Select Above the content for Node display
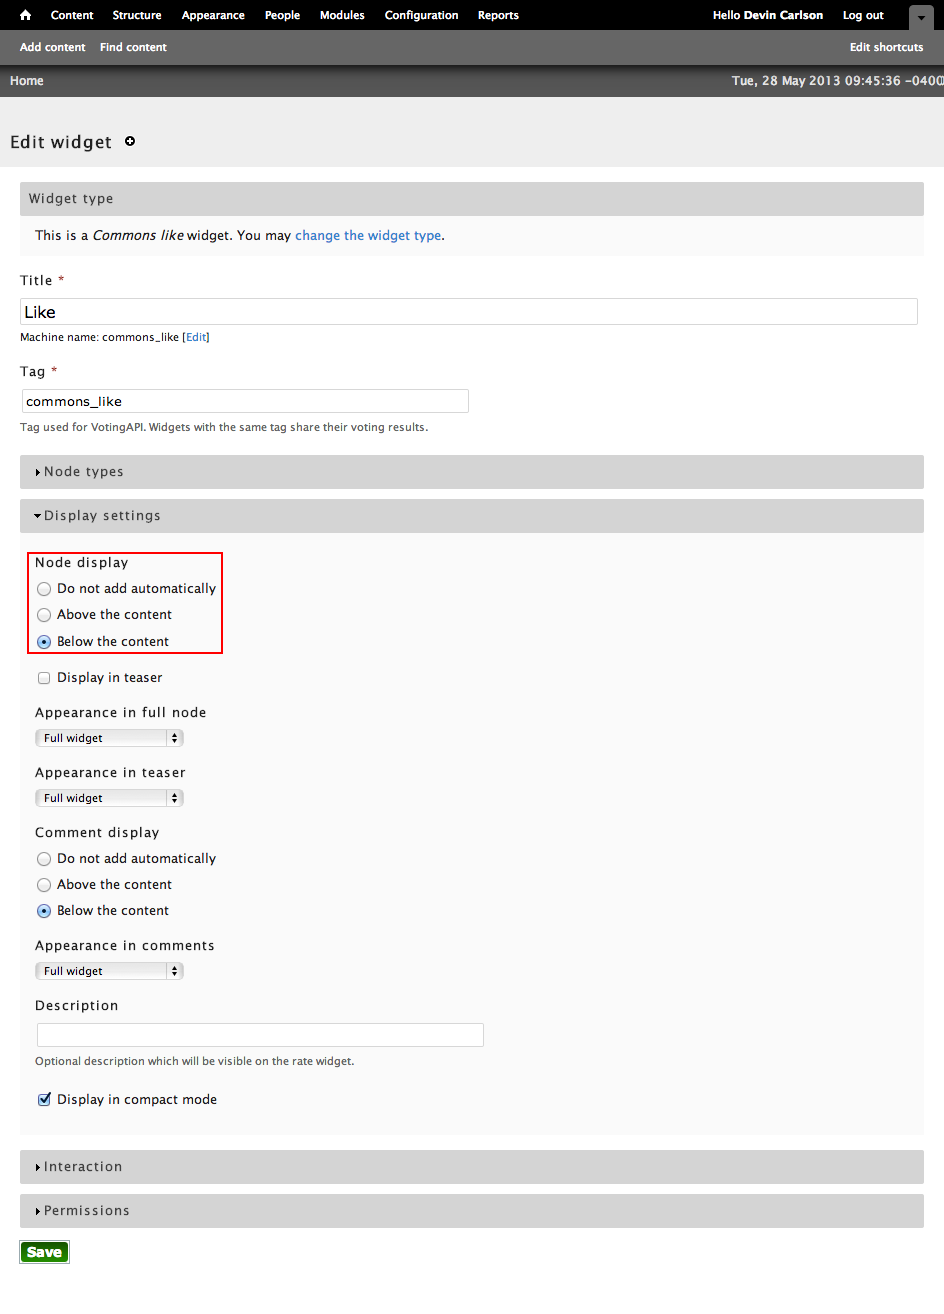The image size is (944, 1314). pos(43,614)
